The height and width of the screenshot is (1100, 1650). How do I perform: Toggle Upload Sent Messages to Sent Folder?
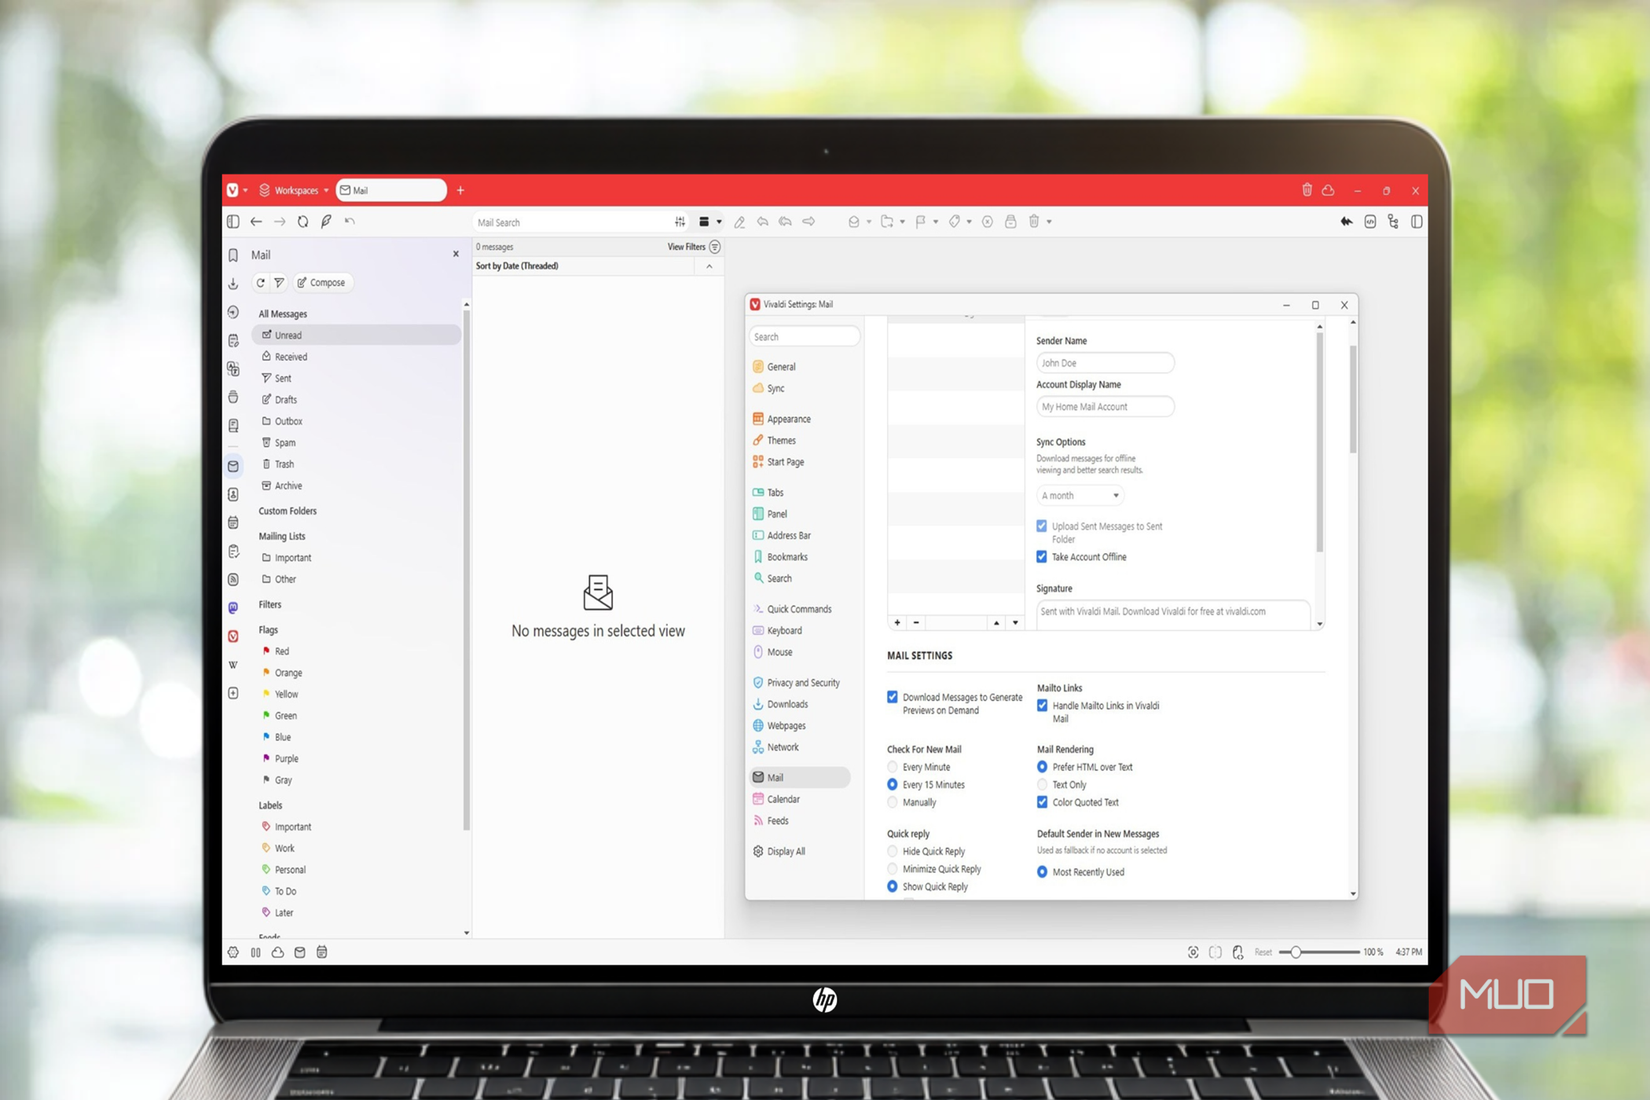tap(1042, 526)
